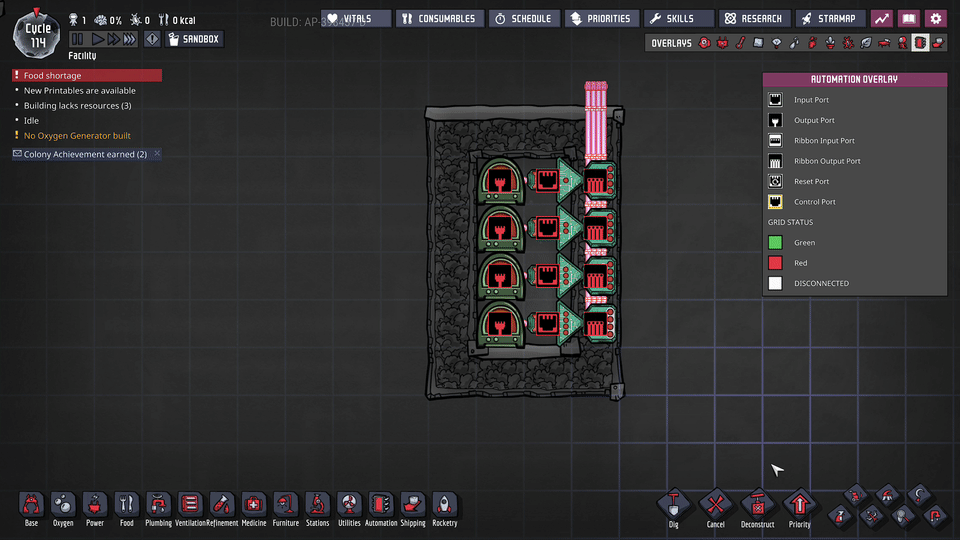Set game to fastest triple speed

(x=129, y=39)
